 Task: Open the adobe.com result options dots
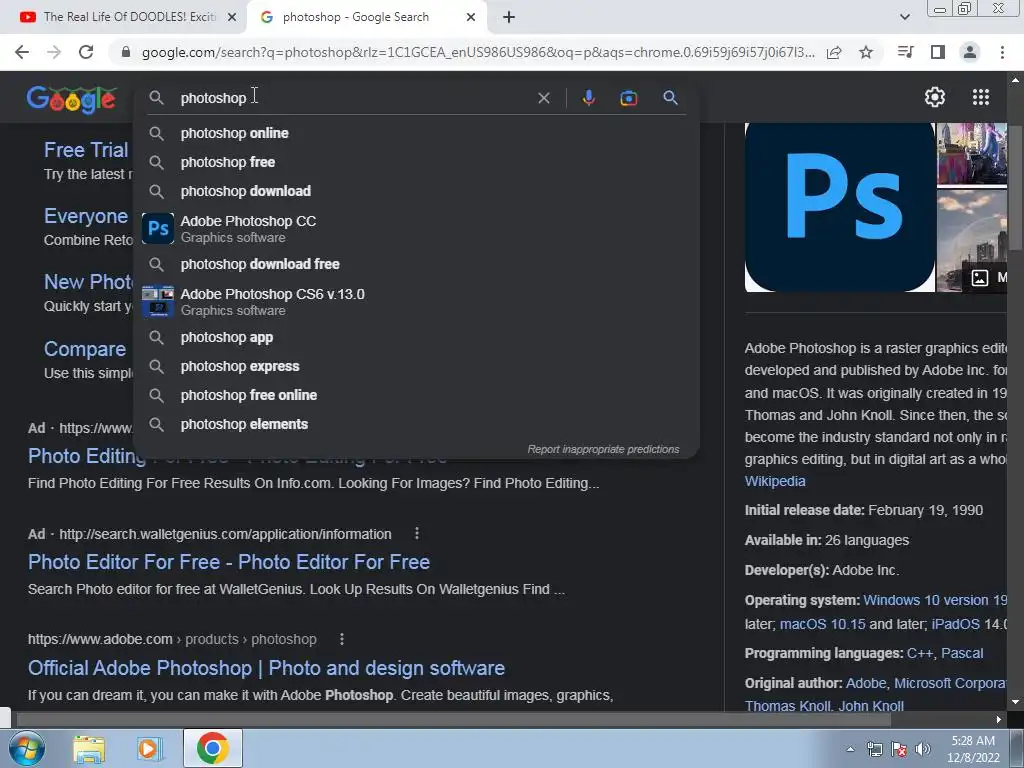(342, 639)
